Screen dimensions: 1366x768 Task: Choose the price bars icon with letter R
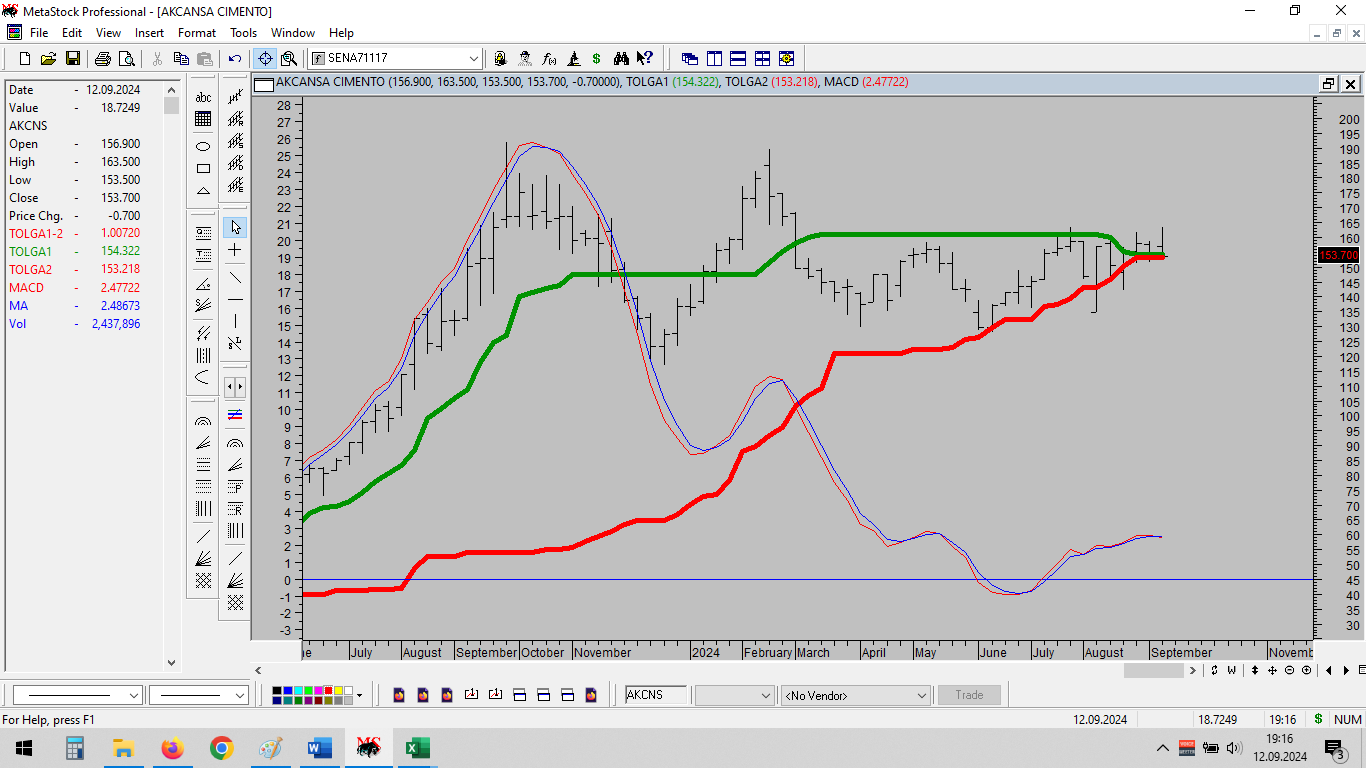pos(235,119)
